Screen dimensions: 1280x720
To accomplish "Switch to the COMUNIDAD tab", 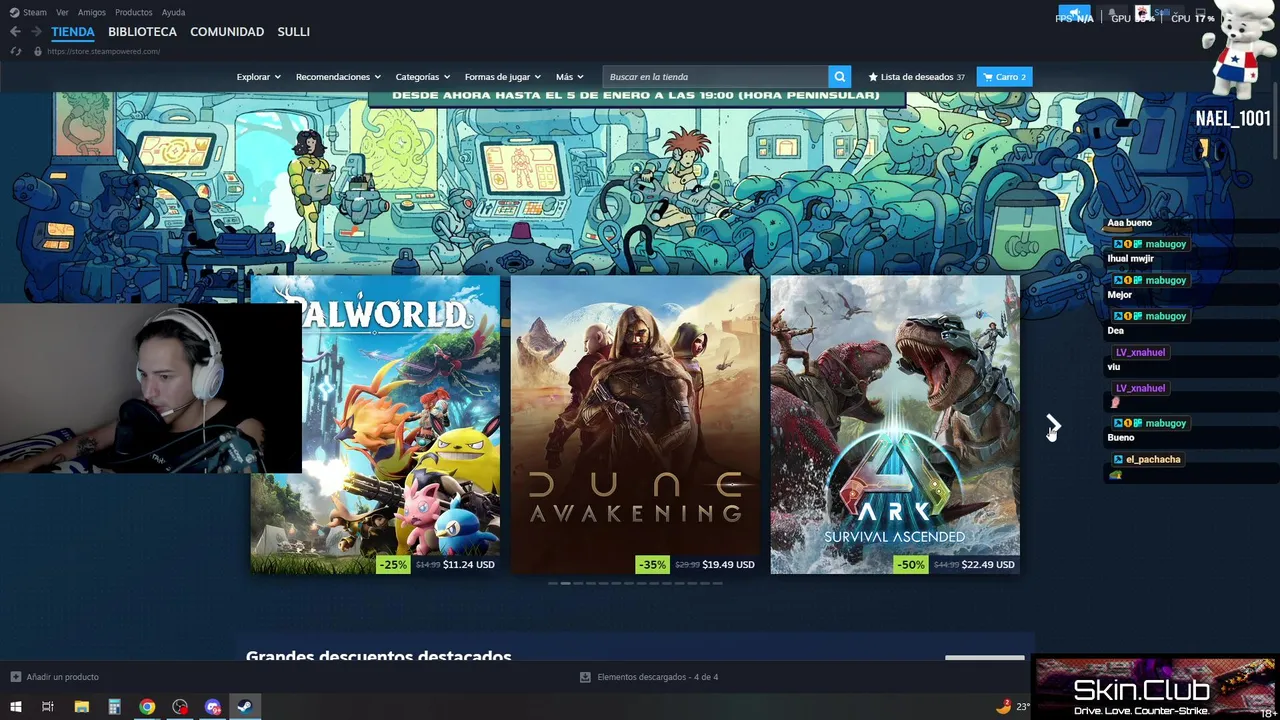I will [x=227, y=32].
